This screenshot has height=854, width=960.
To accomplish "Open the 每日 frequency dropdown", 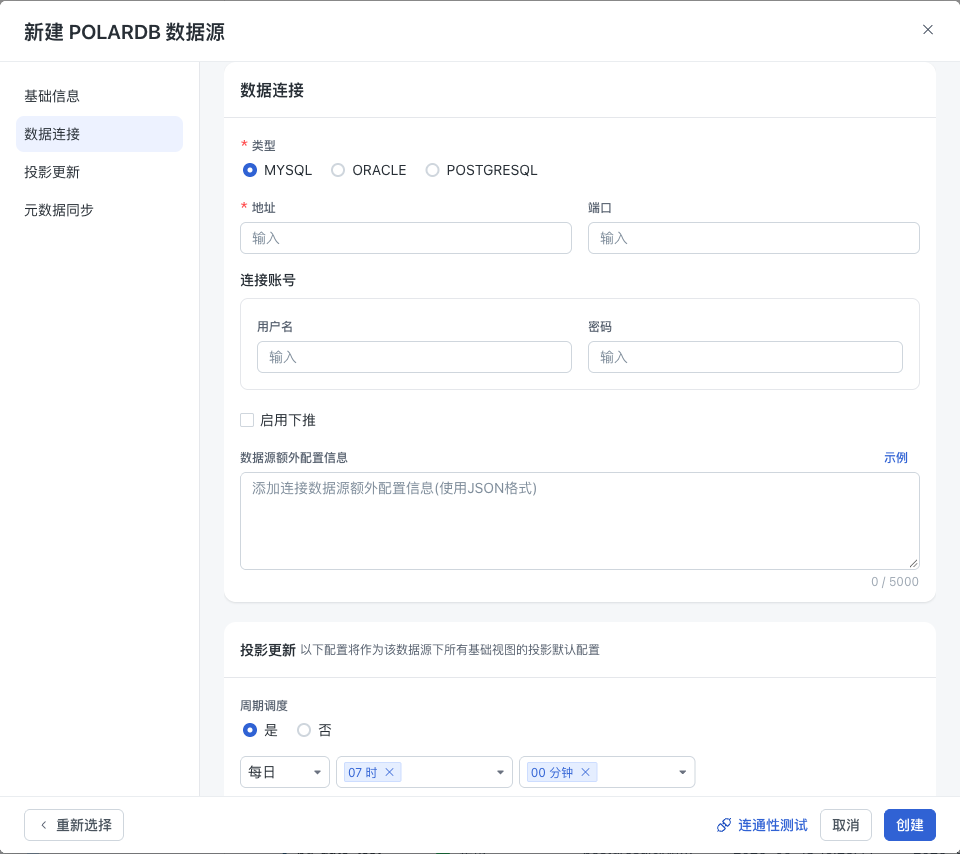I will click(x=285, y=772).
